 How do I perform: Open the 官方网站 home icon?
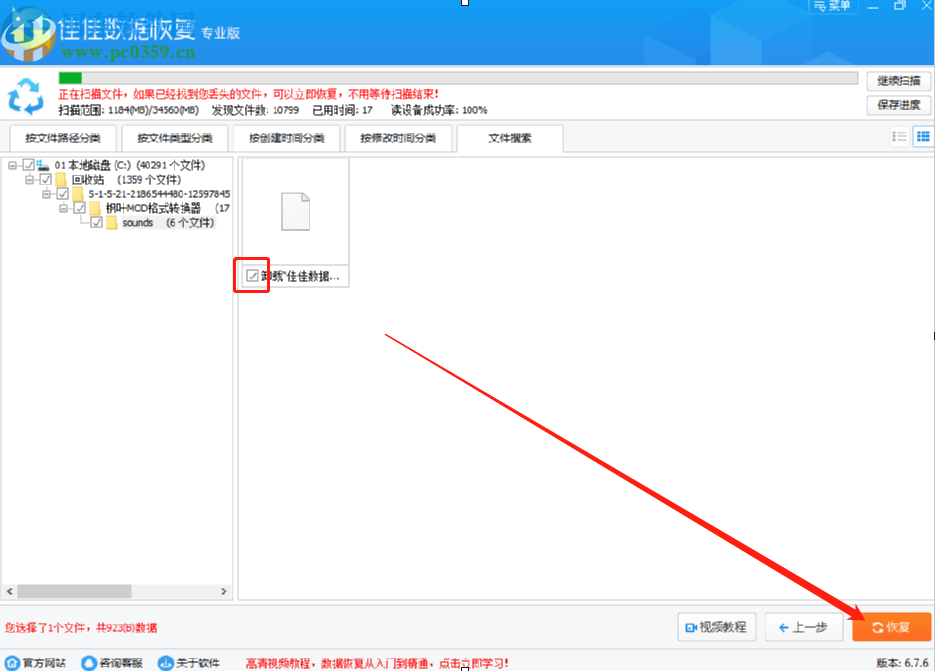click(12, 661)
